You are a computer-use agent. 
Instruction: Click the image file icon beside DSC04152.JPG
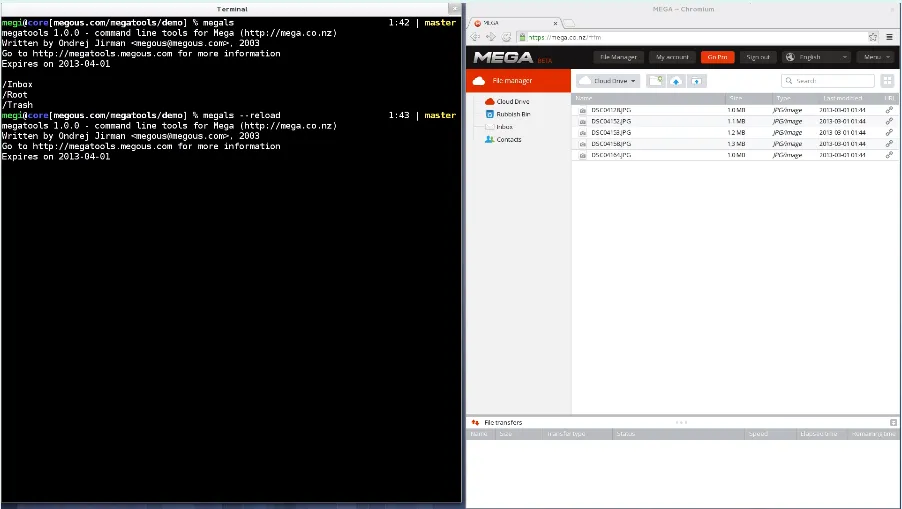(582, 121)
